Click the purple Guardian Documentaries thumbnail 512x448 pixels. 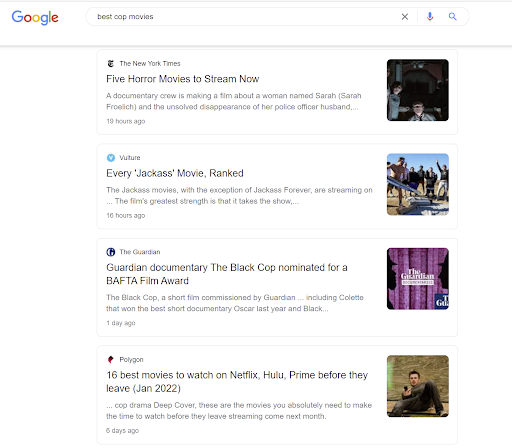click(x=418, y=279)
